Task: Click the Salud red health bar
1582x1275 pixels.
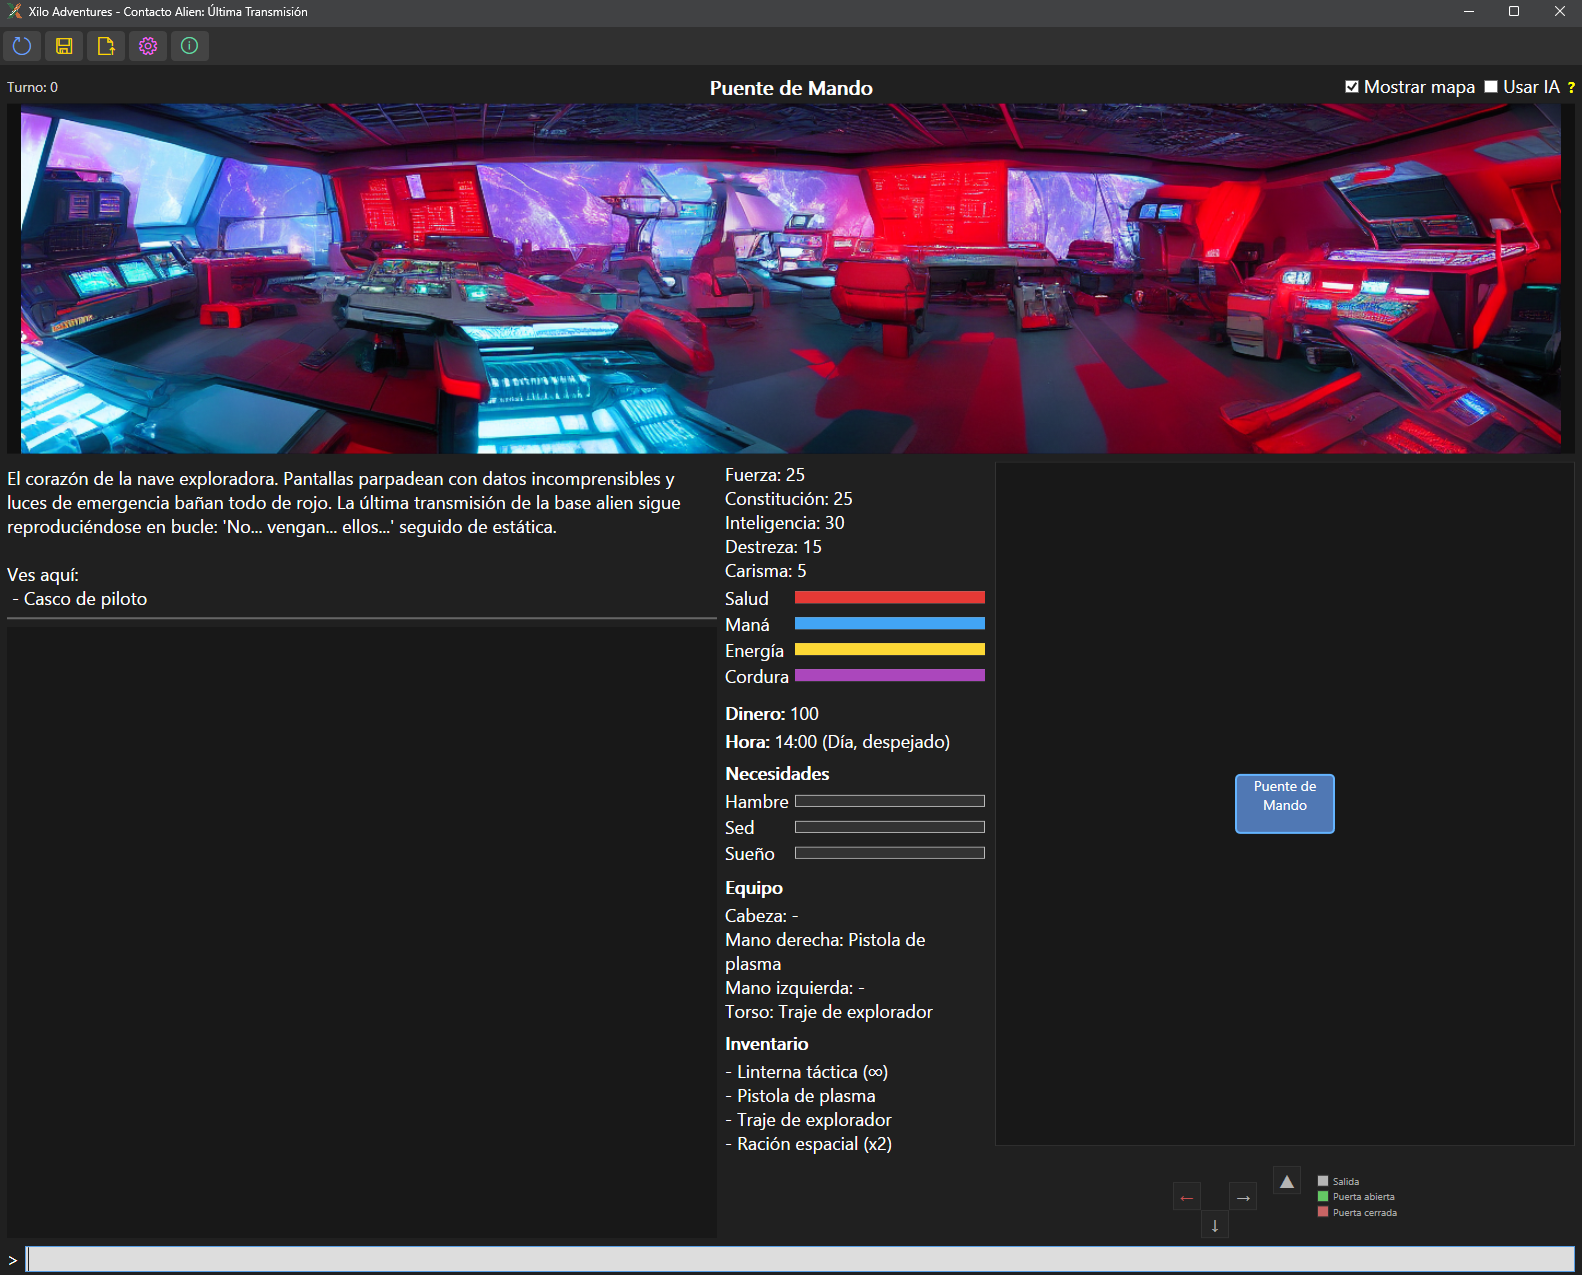Action: (x=890, y=598)
